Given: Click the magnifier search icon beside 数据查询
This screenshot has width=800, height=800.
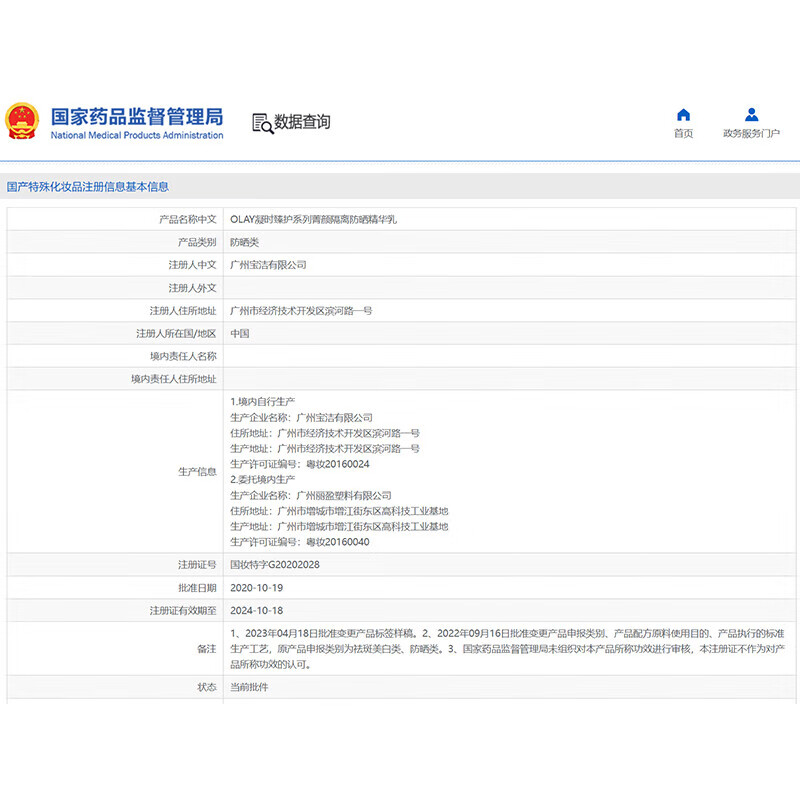Looking at the screenshot, I should point(261,121).
